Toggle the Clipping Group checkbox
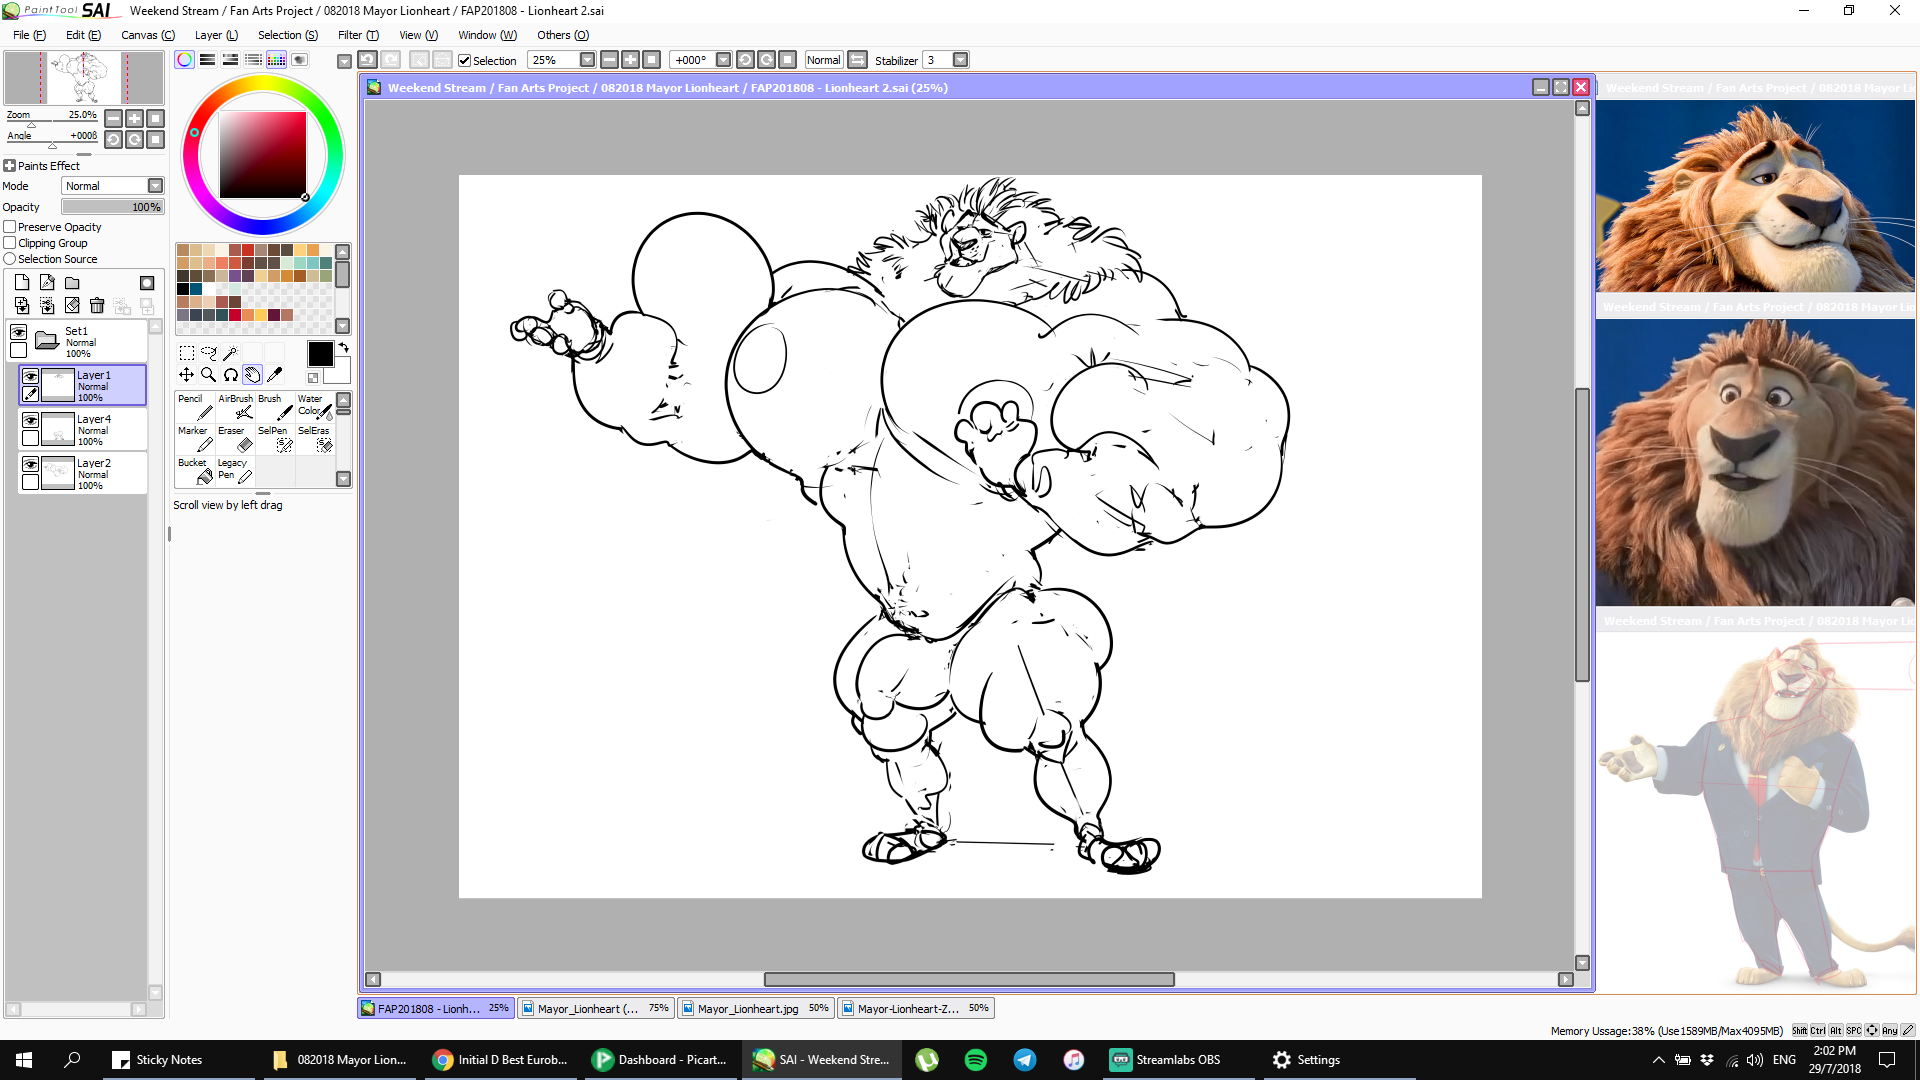1920x1080 pixels. coord(10,243)
